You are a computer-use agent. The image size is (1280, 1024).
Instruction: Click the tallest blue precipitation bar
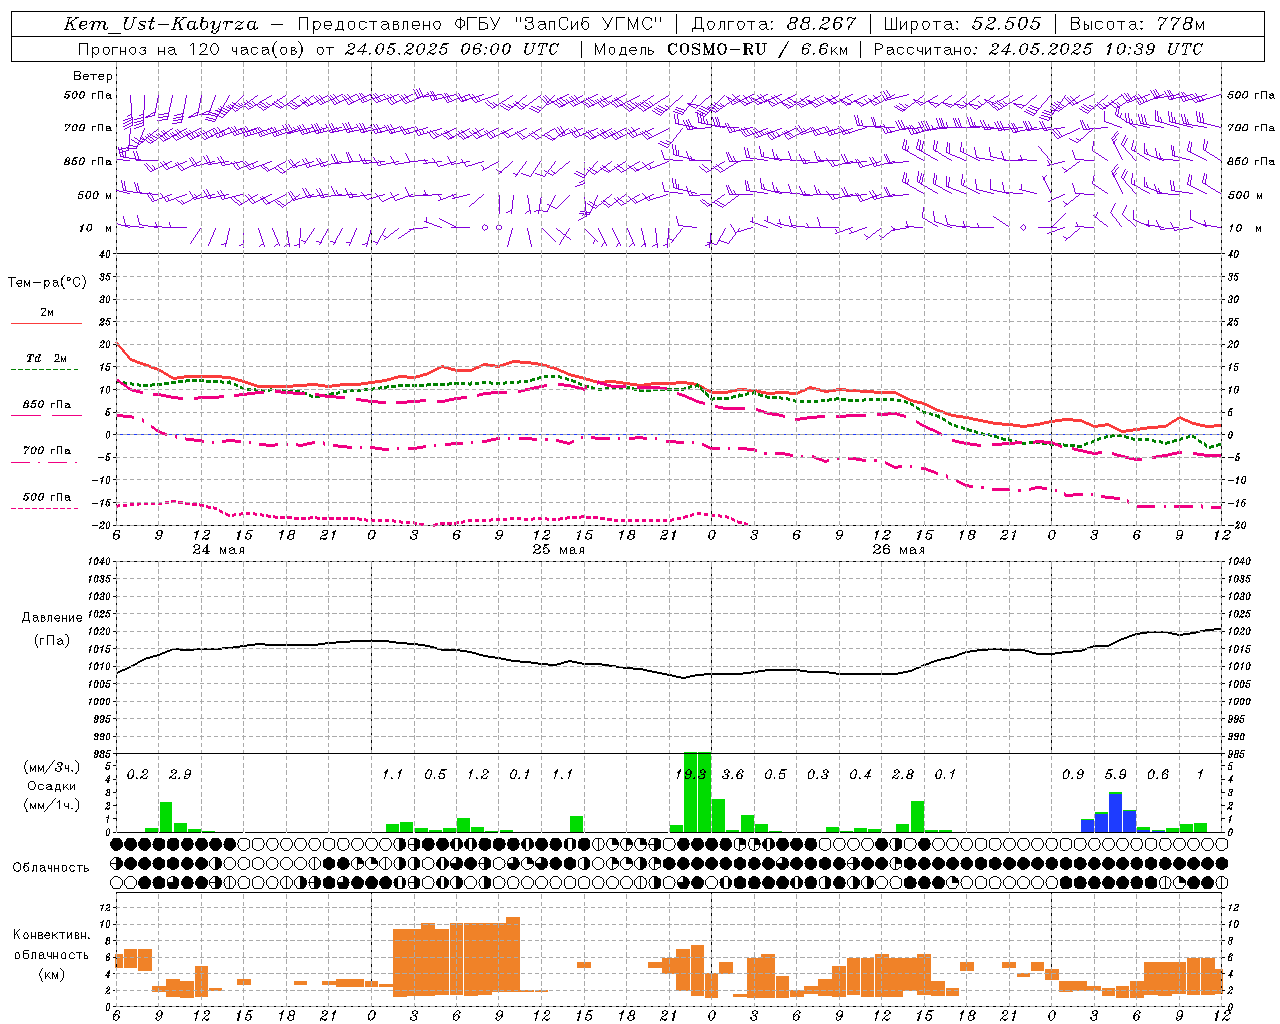(x=1115, y=813)
